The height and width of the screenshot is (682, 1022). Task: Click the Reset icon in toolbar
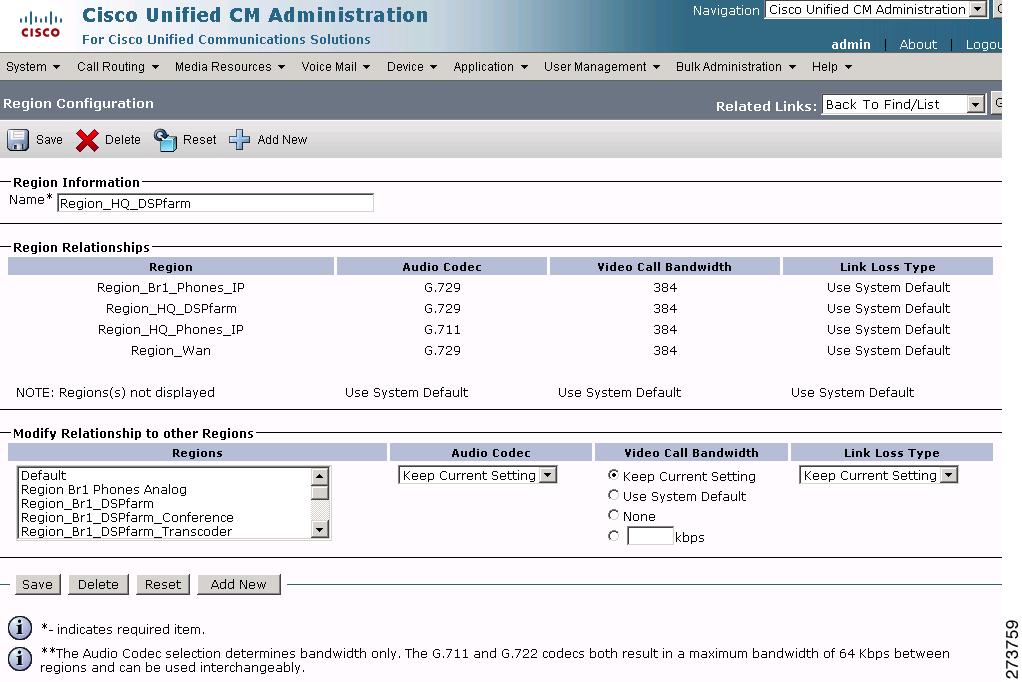click(165, 140)
